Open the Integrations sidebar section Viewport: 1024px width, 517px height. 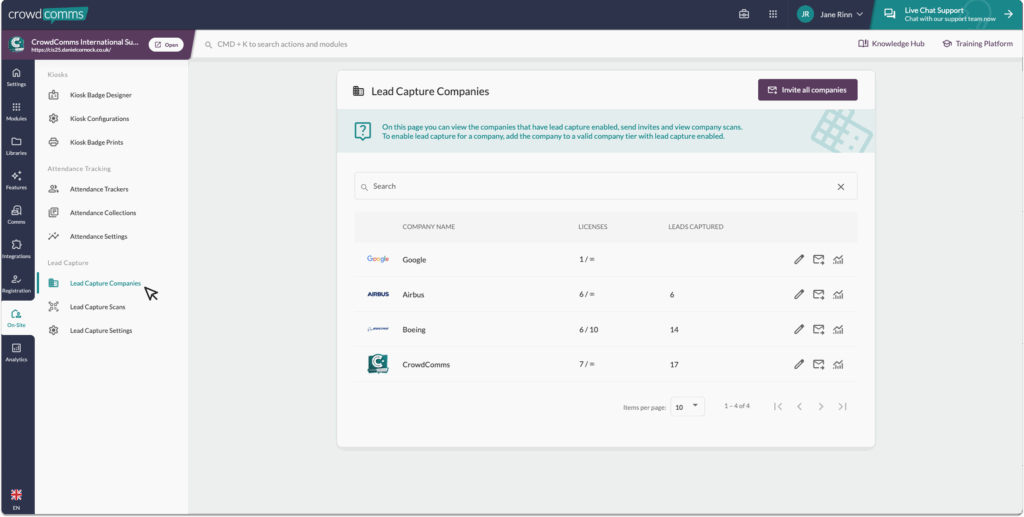pos(16,249)
